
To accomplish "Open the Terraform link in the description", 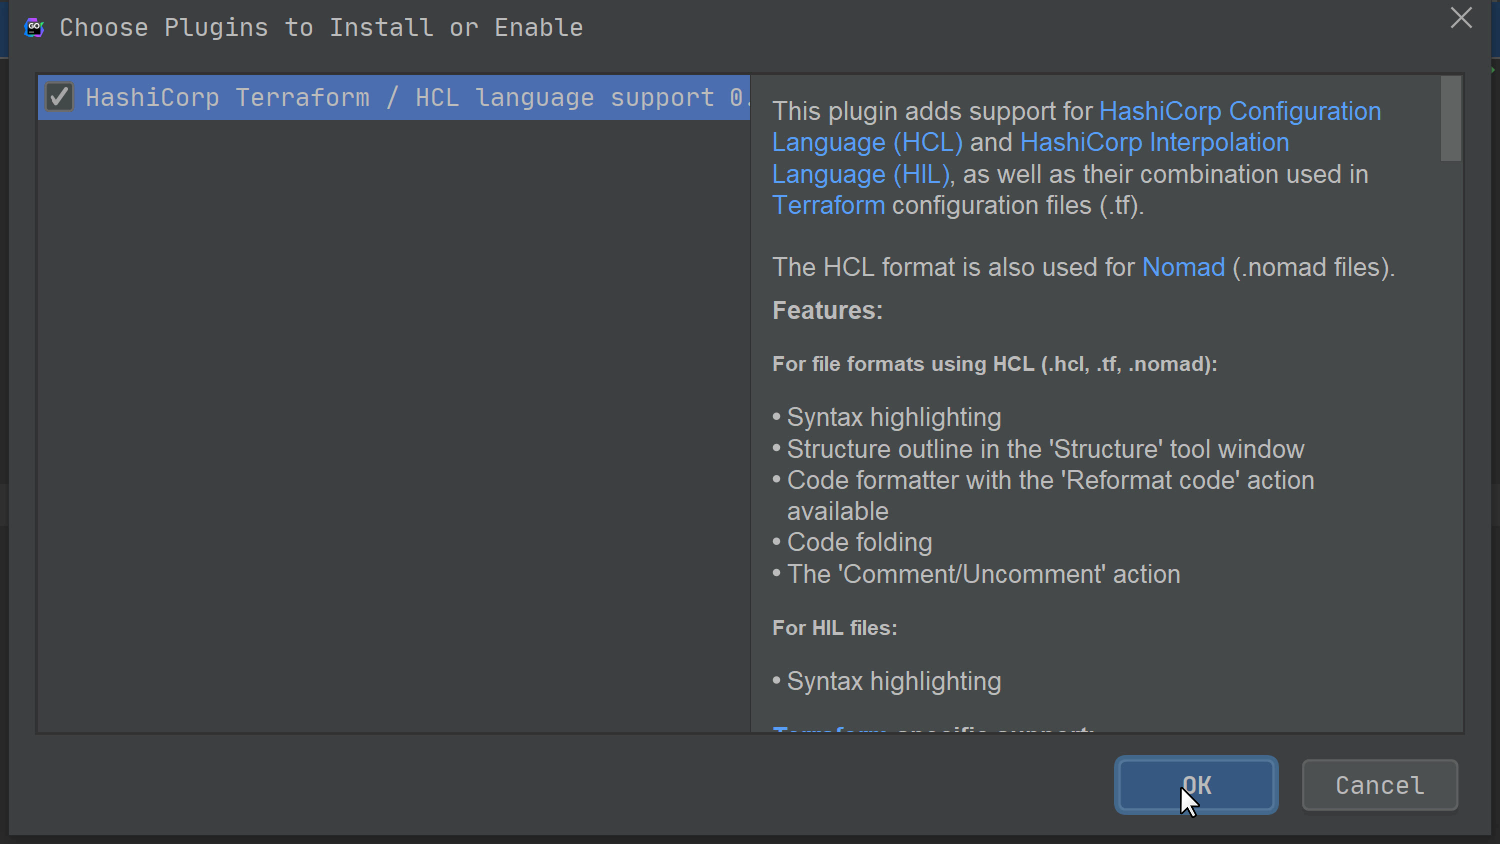I will tap(828, 205).
